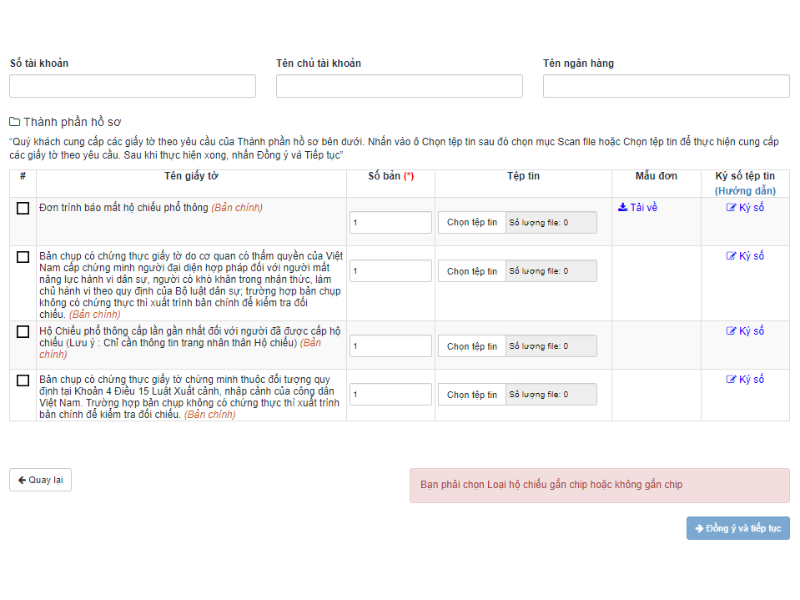Tick checkbox for Hộ chiếu phổ thông cấp lần gần nhất

pos(23,332)
